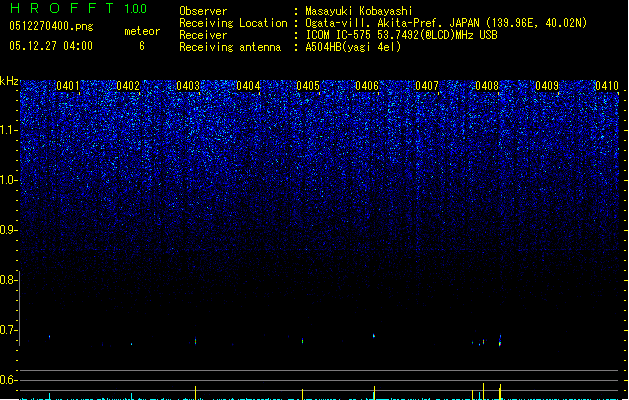This screenshot has height=400, width=629.
Task: Click the meteor echo just after 0406
Action: (374, 336)
